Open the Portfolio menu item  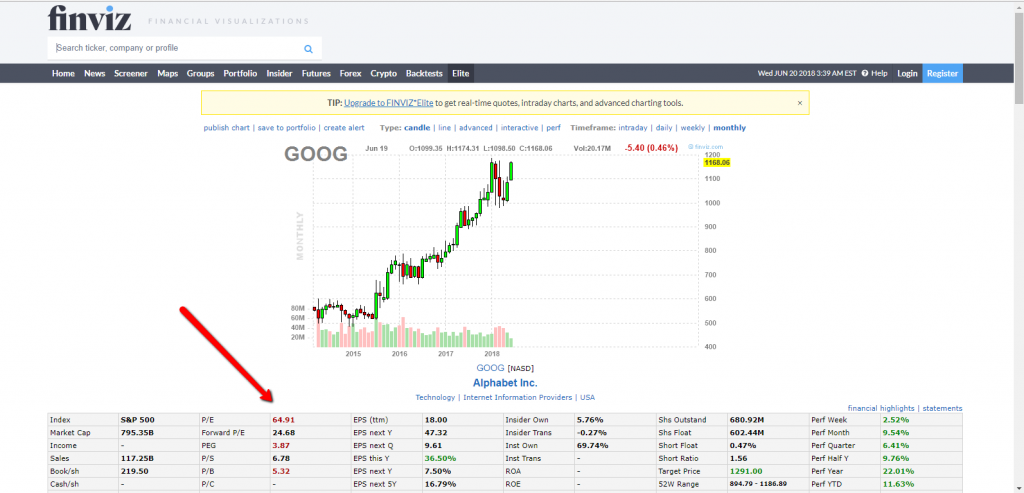240,74
